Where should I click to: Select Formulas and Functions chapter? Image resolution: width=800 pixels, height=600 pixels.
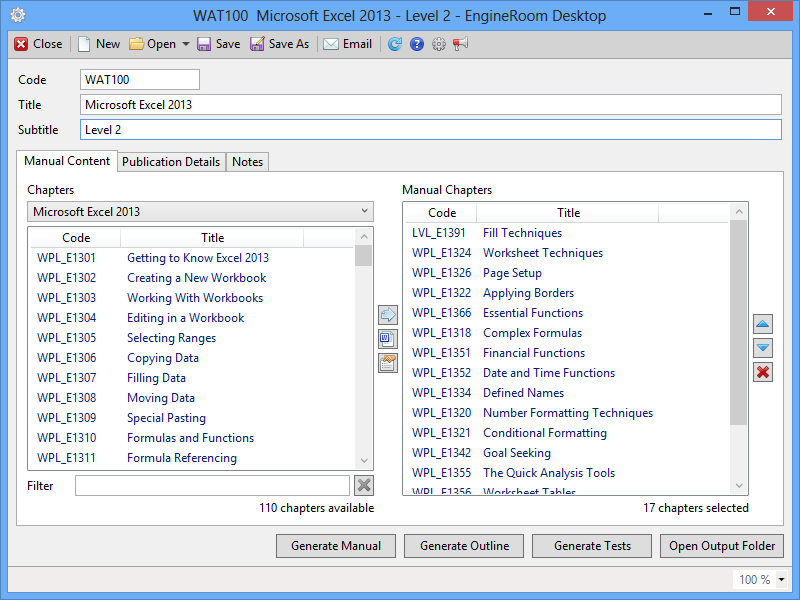(192, 437)
